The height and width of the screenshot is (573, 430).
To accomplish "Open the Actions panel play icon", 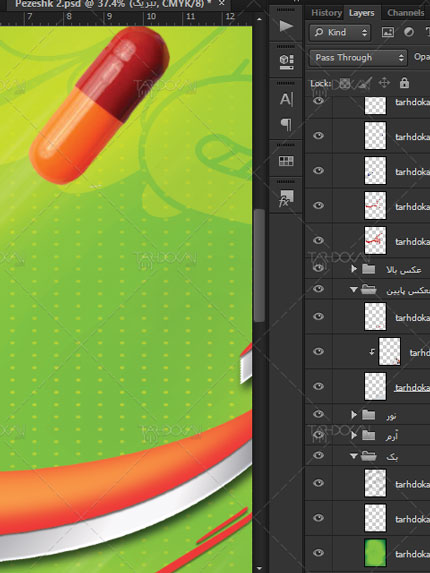I will [x=286, y=26].
